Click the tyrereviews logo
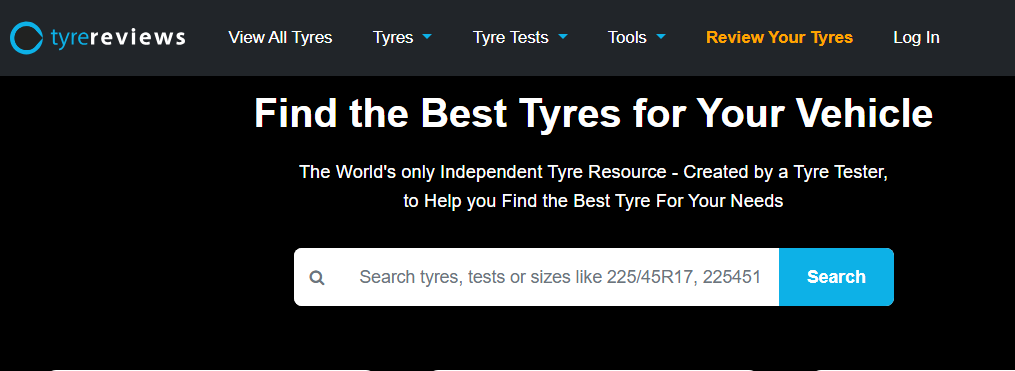The height and width of the screenshot is (371, 1015). (98, 38)
